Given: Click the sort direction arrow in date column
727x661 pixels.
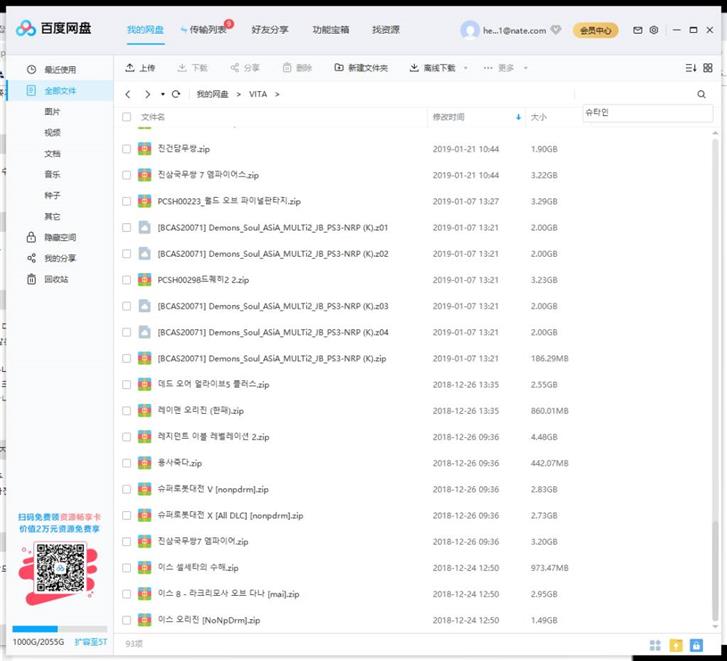Looking at the screenshot, I should 518,117.
